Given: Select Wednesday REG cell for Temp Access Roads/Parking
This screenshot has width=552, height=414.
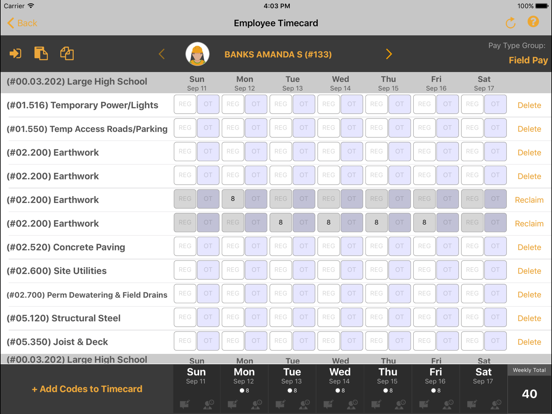Looking at the screenshot, I should (328, 128).
